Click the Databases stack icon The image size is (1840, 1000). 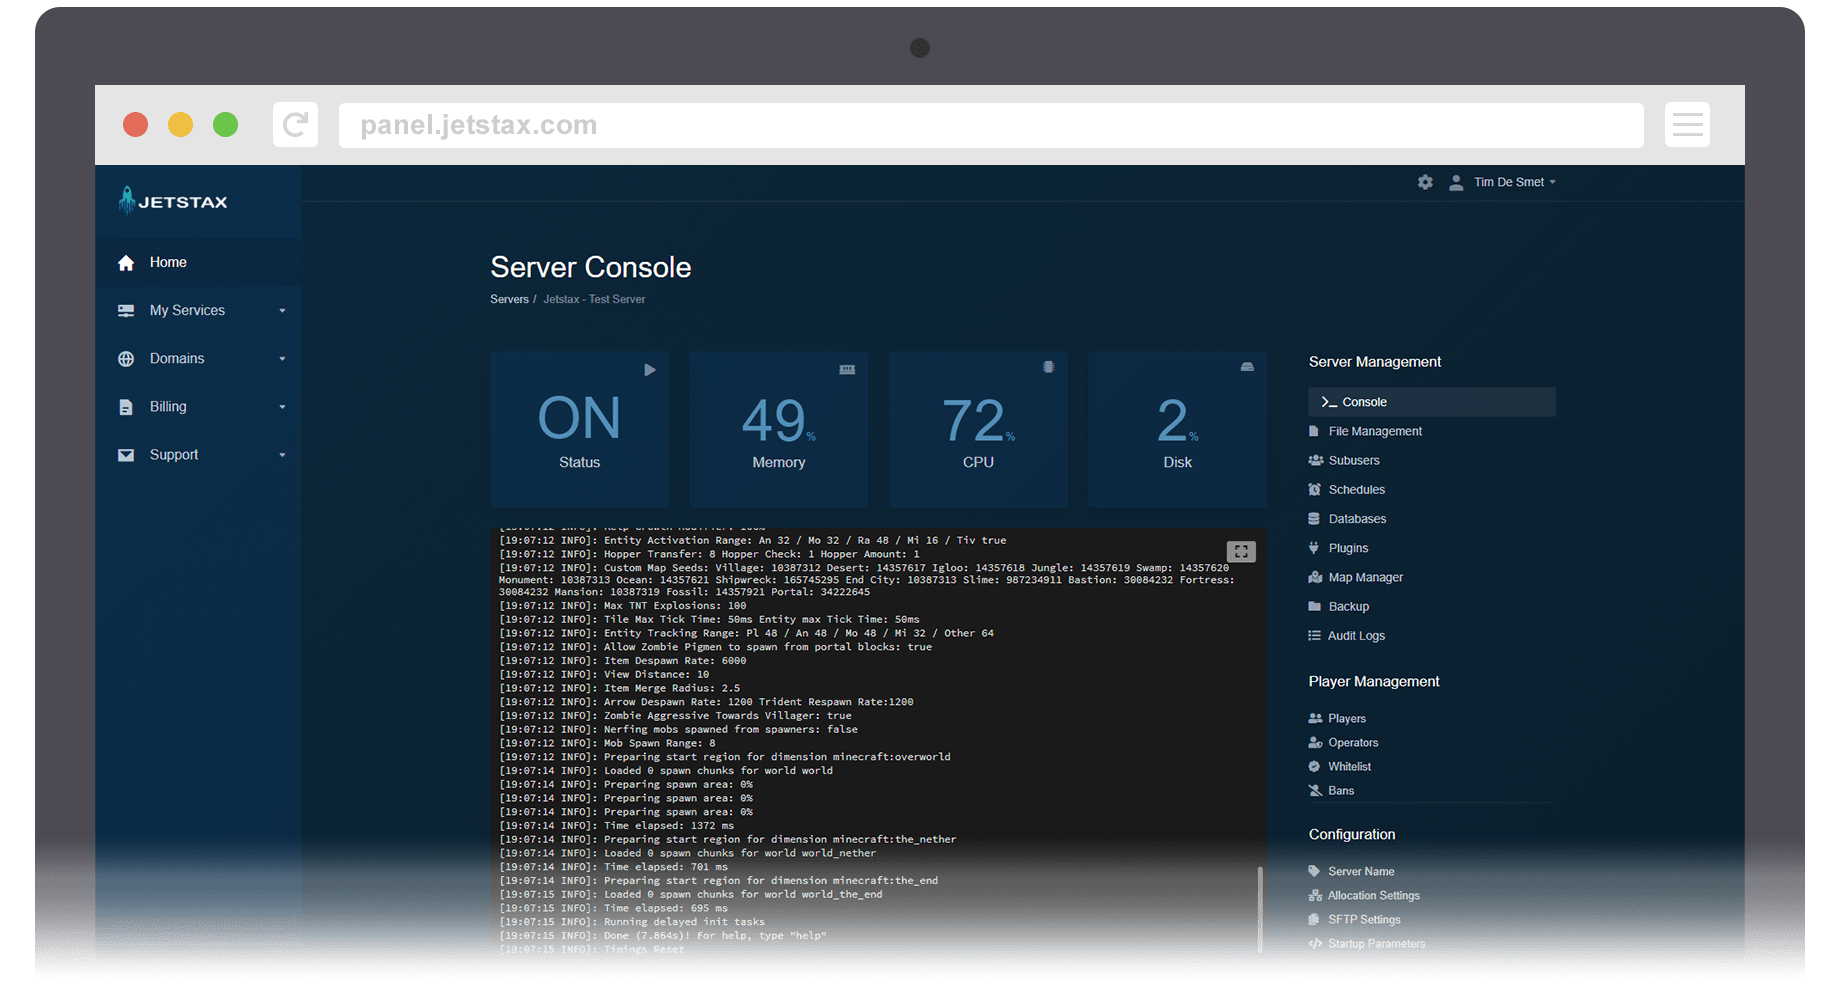1314,518
